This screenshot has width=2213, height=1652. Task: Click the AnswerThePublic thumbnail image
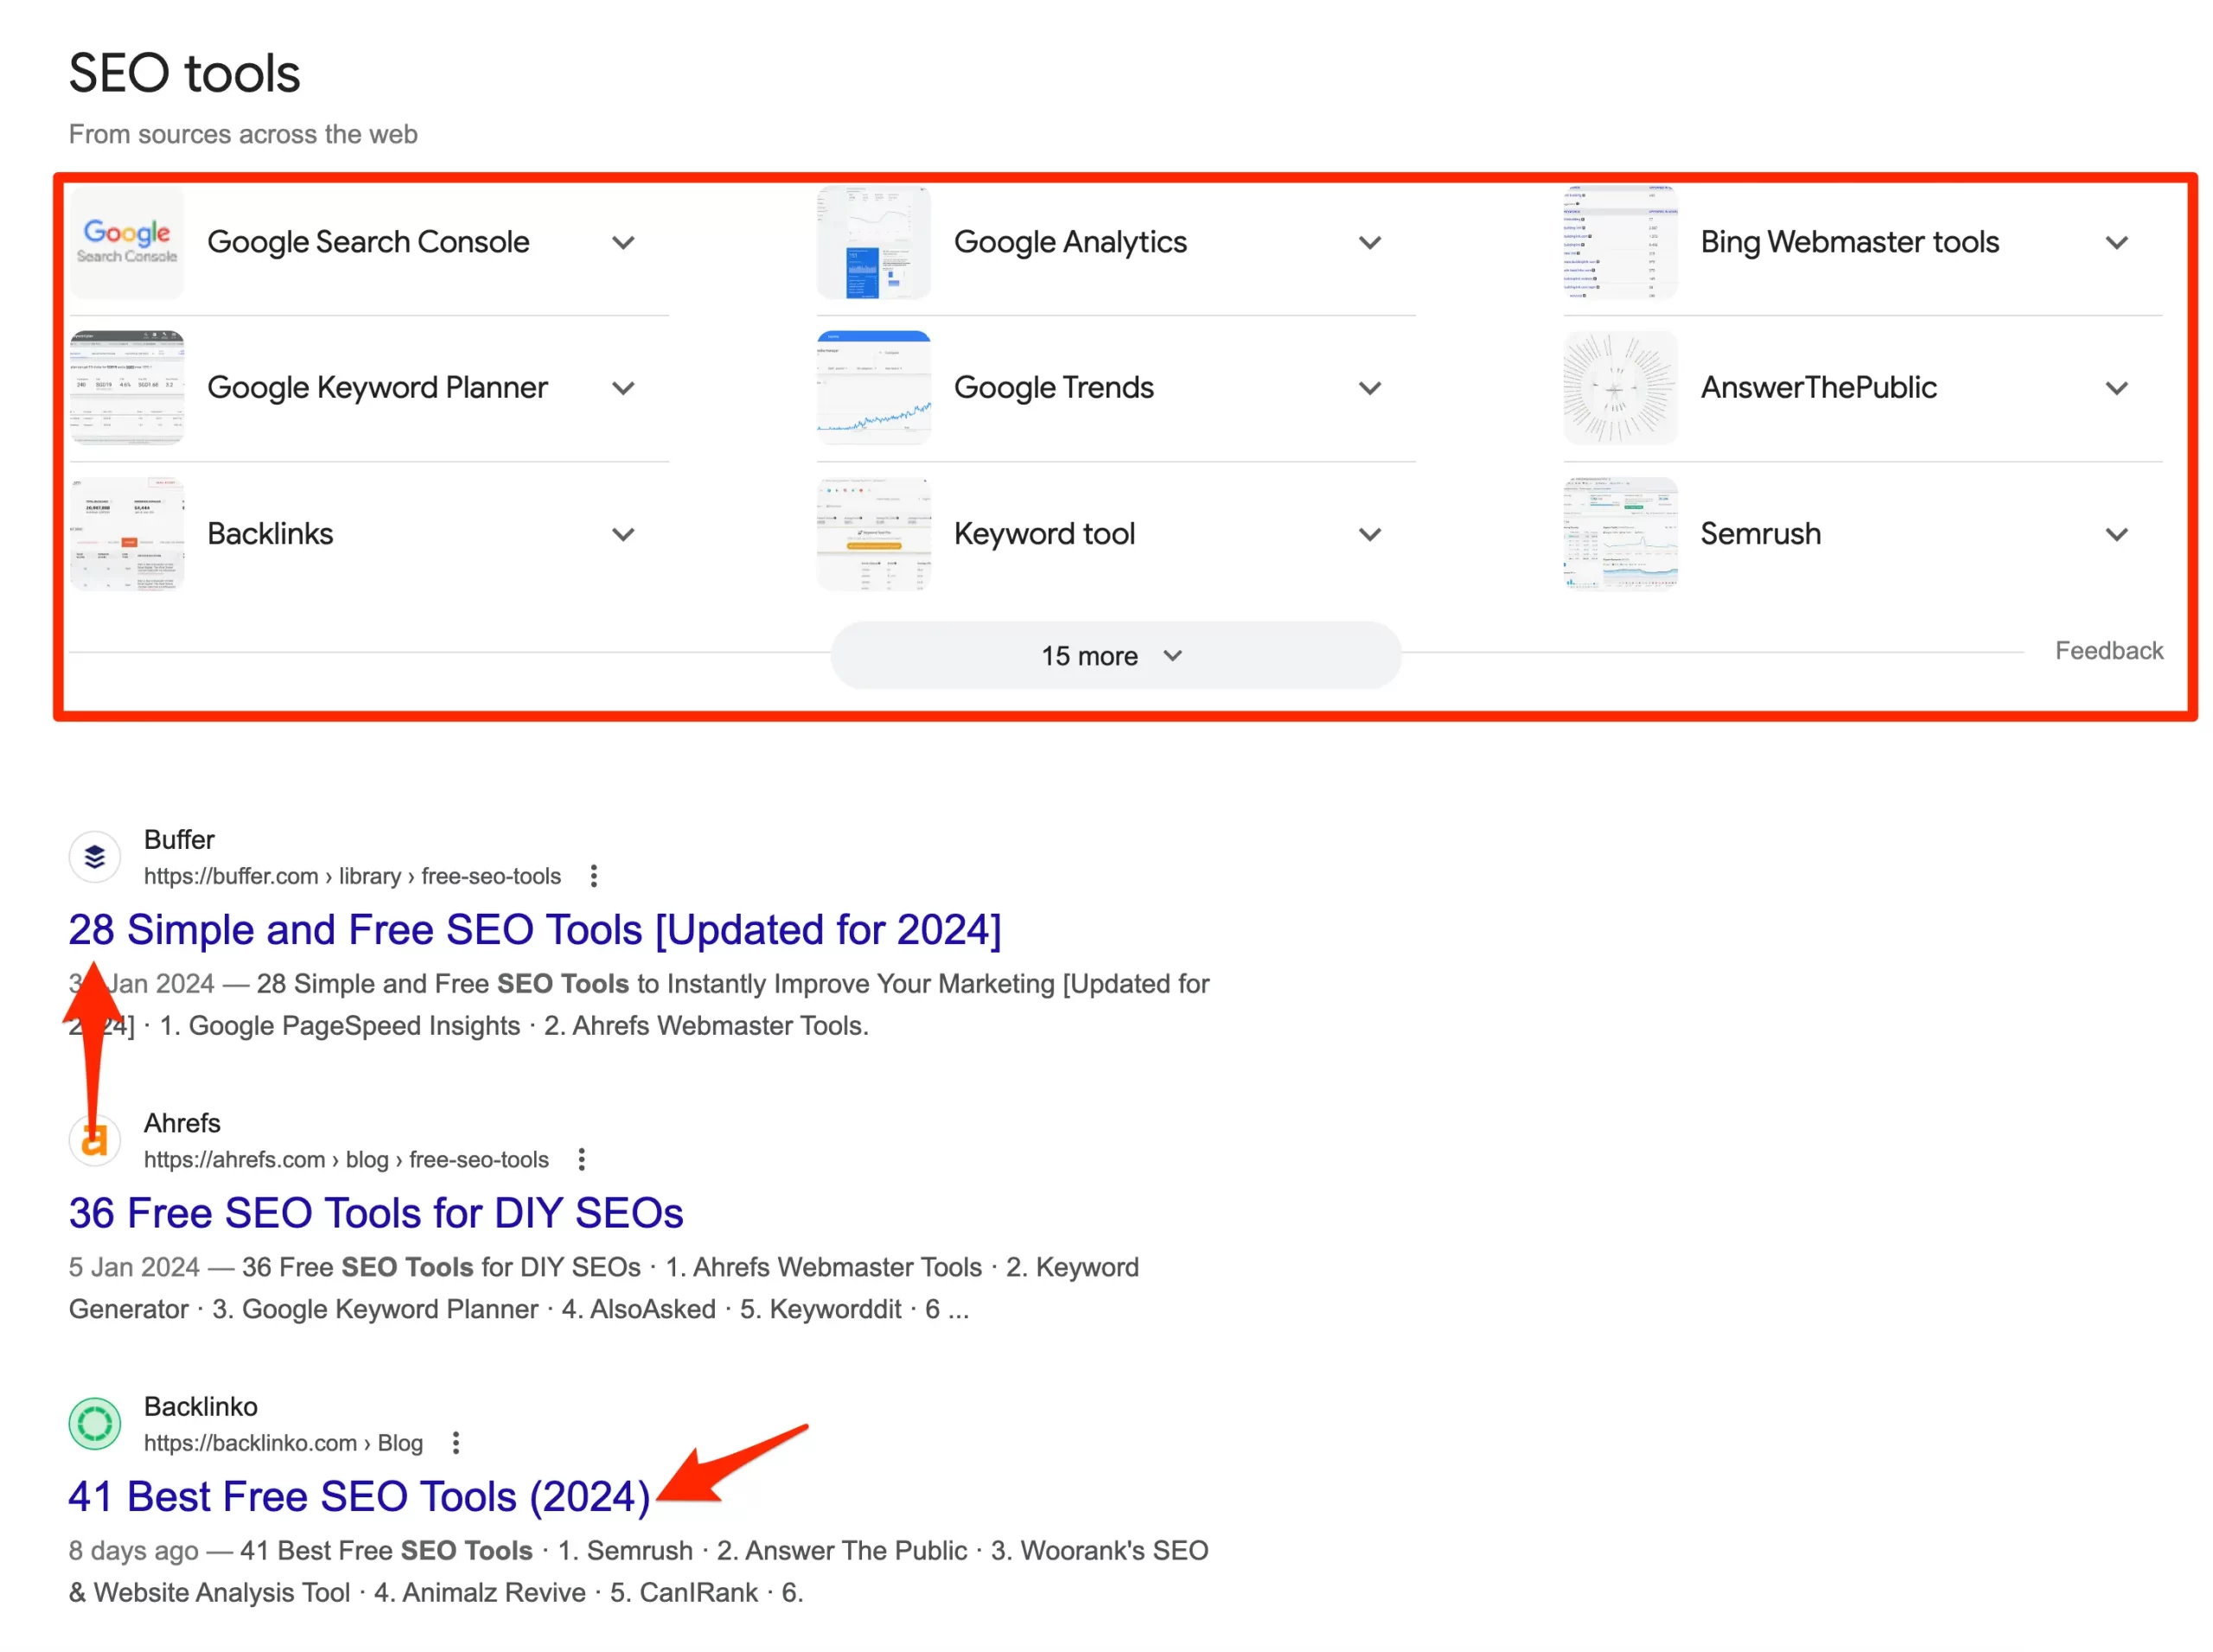1619,387
